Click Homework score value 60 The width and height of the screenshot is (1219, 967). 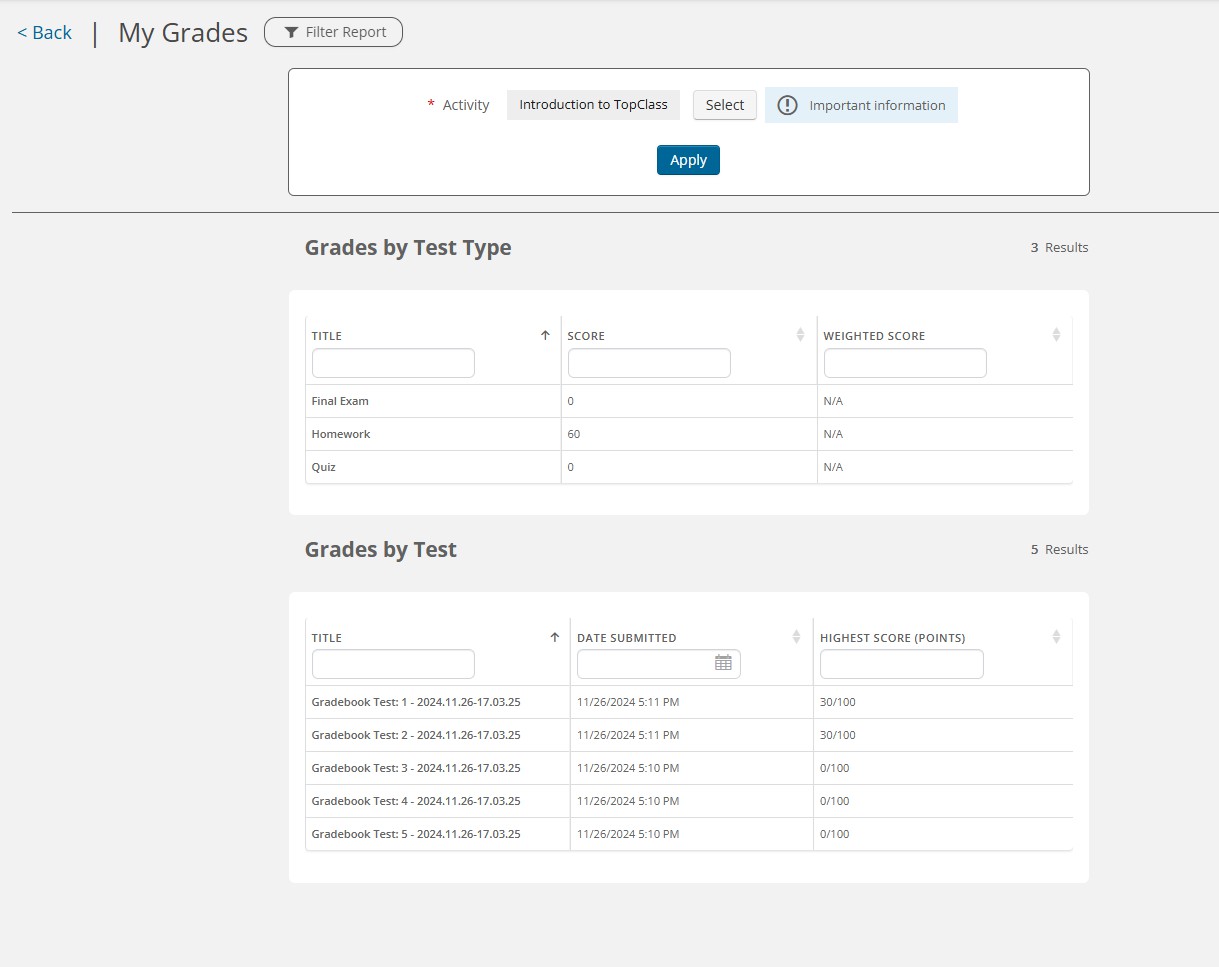(574, 434)
